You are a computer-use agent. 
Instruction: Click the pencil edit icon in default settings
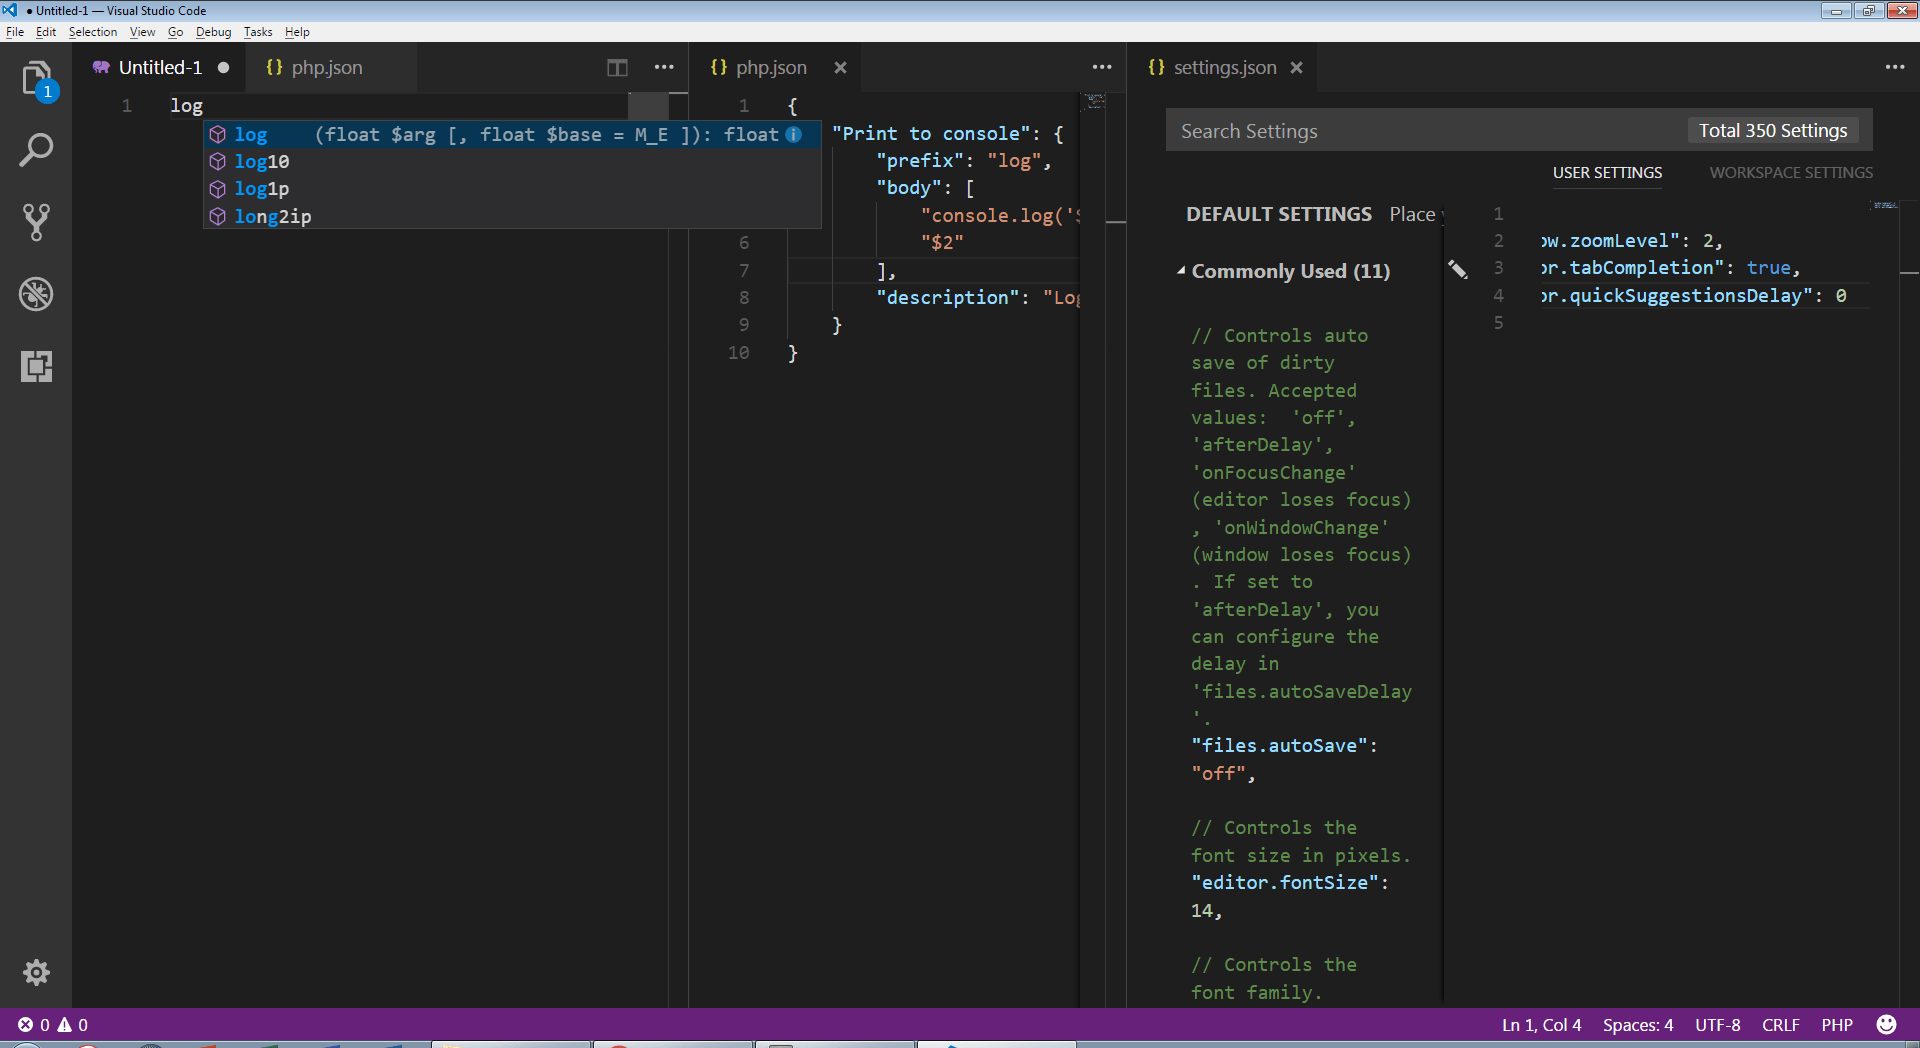pyautogui.click(x=1458, y=270)
